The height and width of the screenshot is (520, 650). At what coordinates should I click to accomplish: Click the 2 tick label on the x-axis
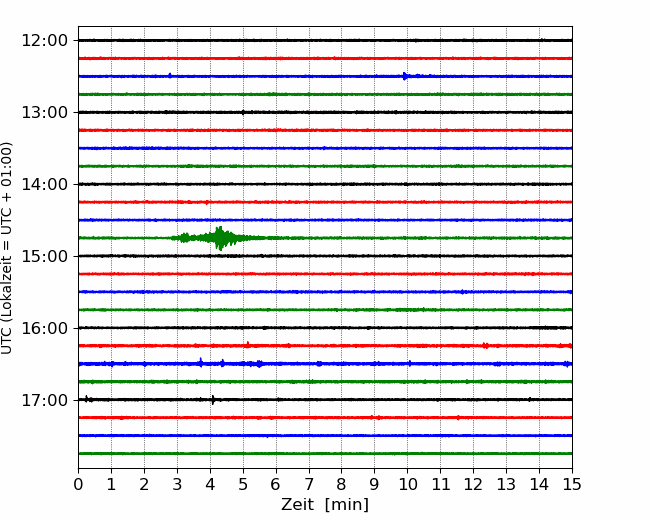click(x=144, y=485)
